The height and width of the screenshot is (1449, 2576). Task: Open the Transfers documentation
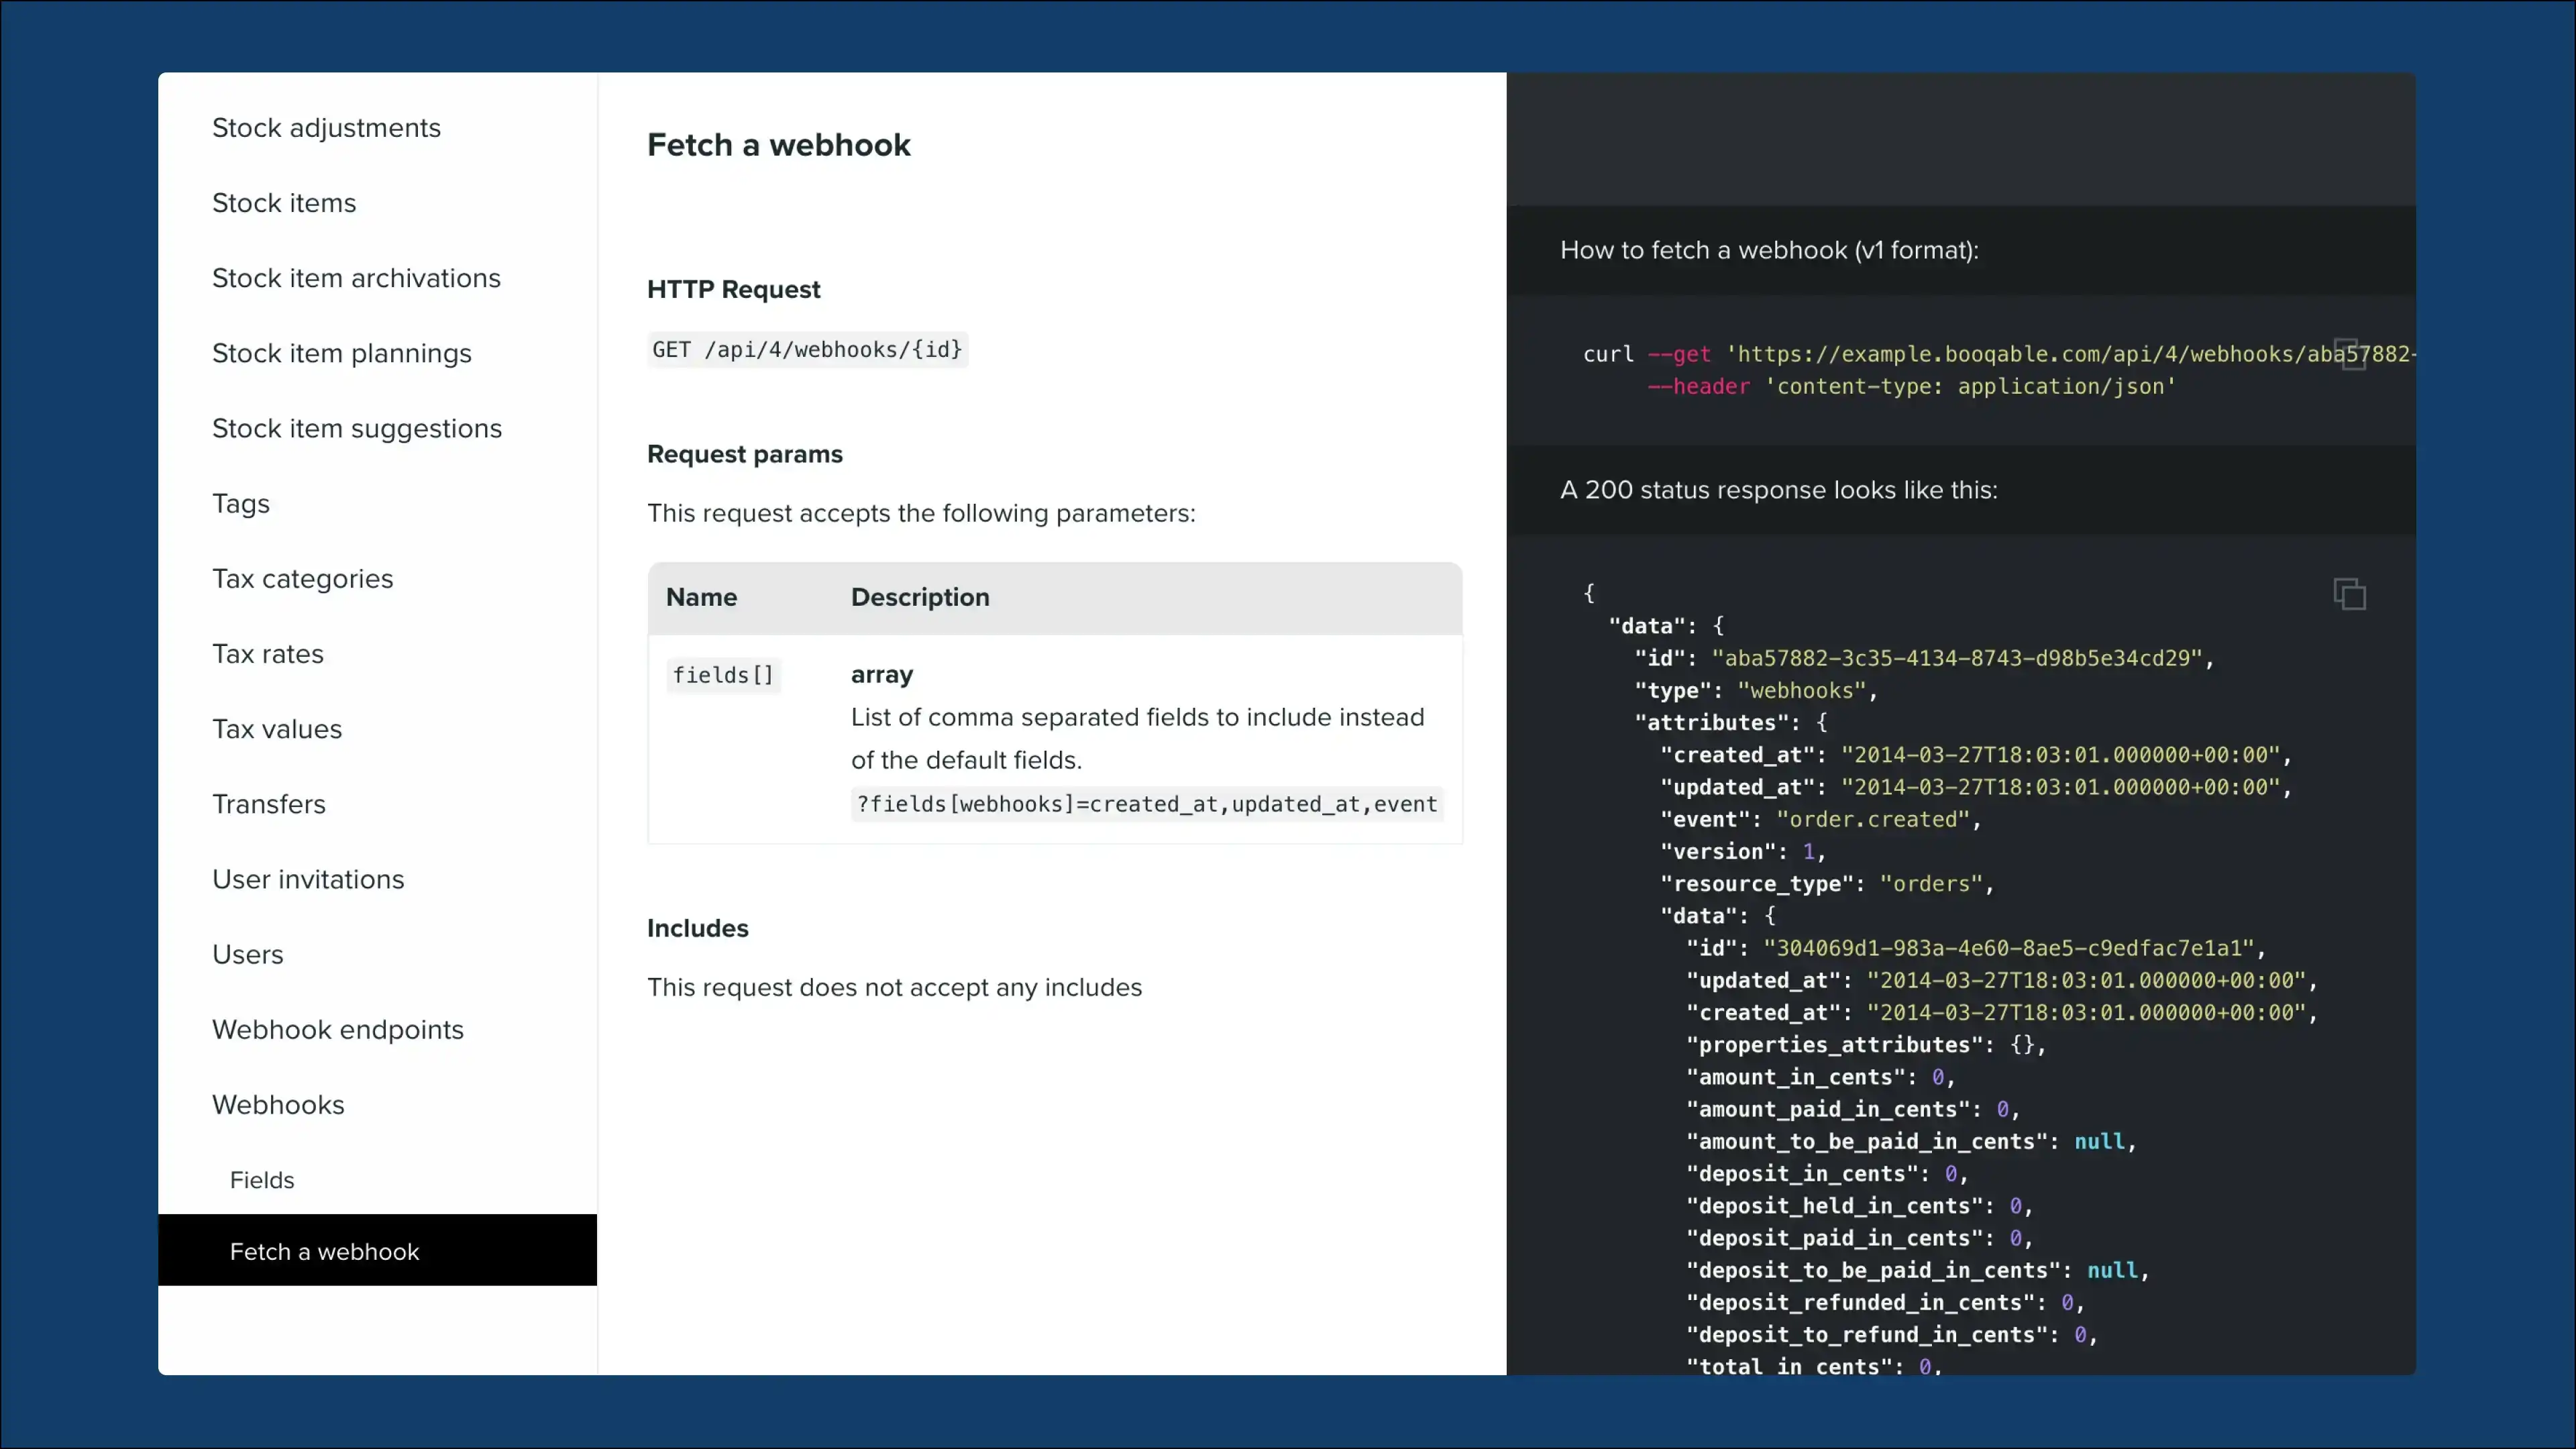[269, 803]
